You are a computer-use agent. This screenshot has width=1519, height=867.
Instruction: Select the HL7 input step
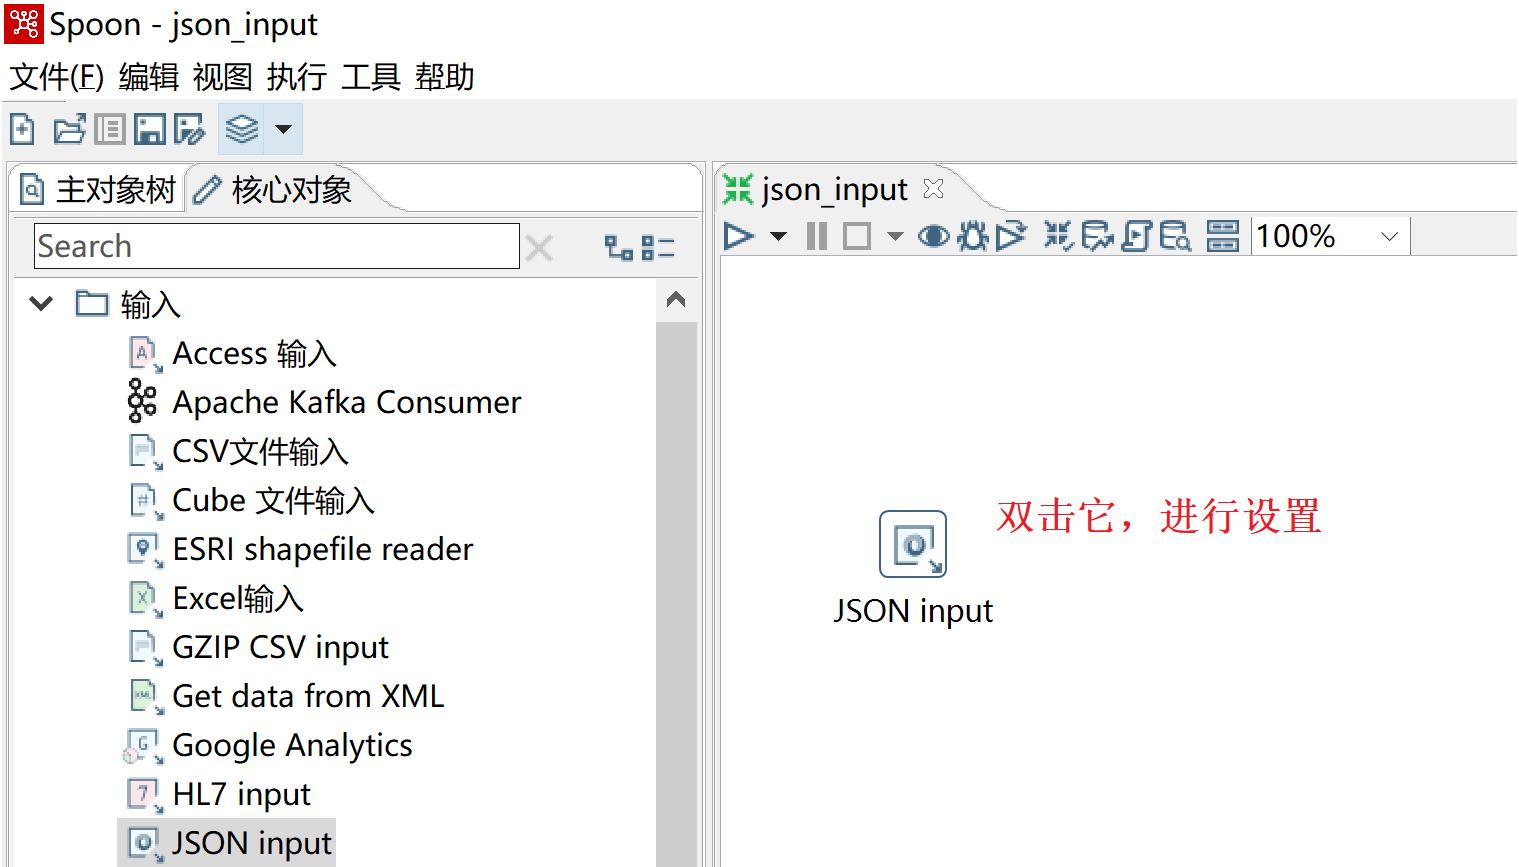(241, 794)
